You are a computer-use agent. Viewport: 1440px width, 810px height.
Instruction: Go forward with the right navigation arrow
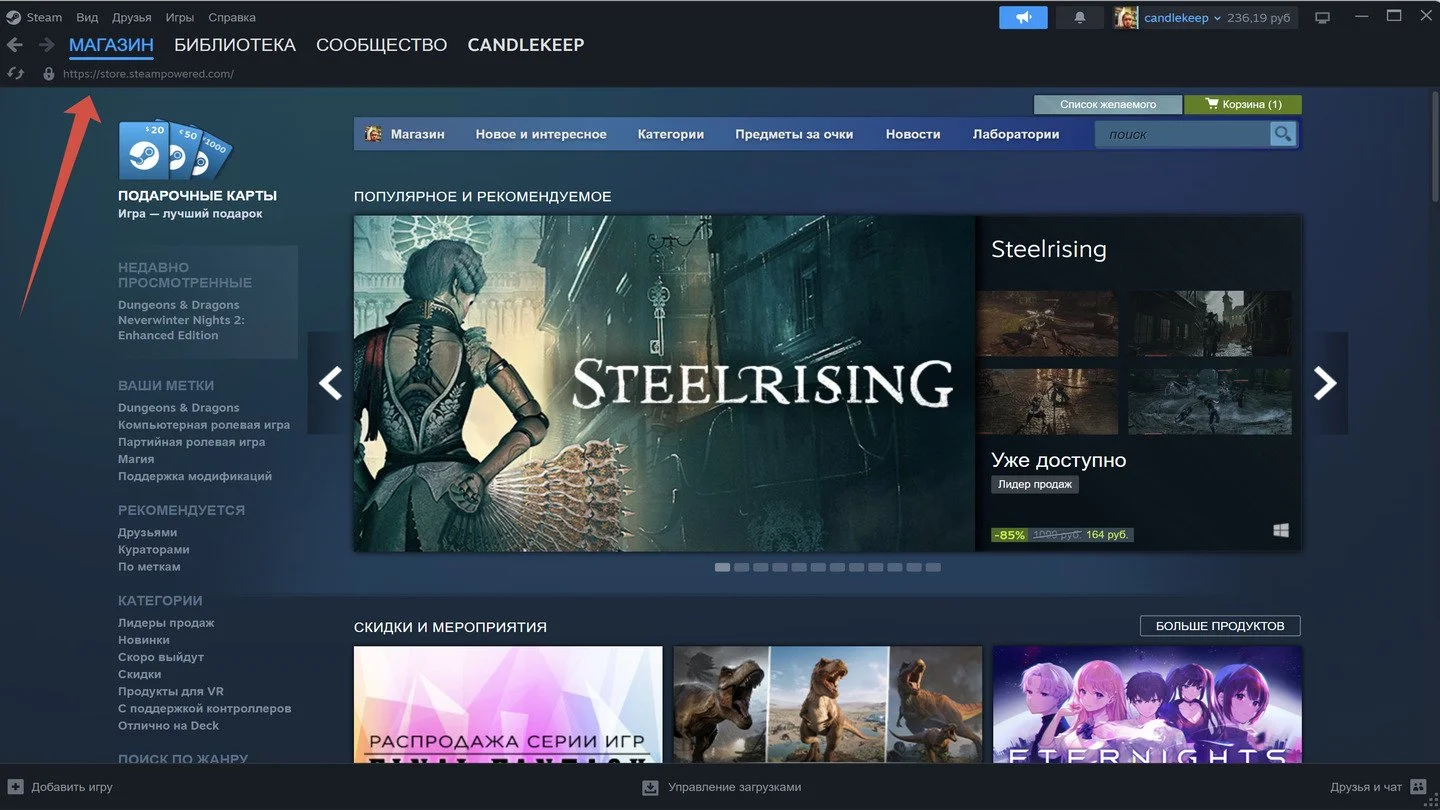(46, 45)
